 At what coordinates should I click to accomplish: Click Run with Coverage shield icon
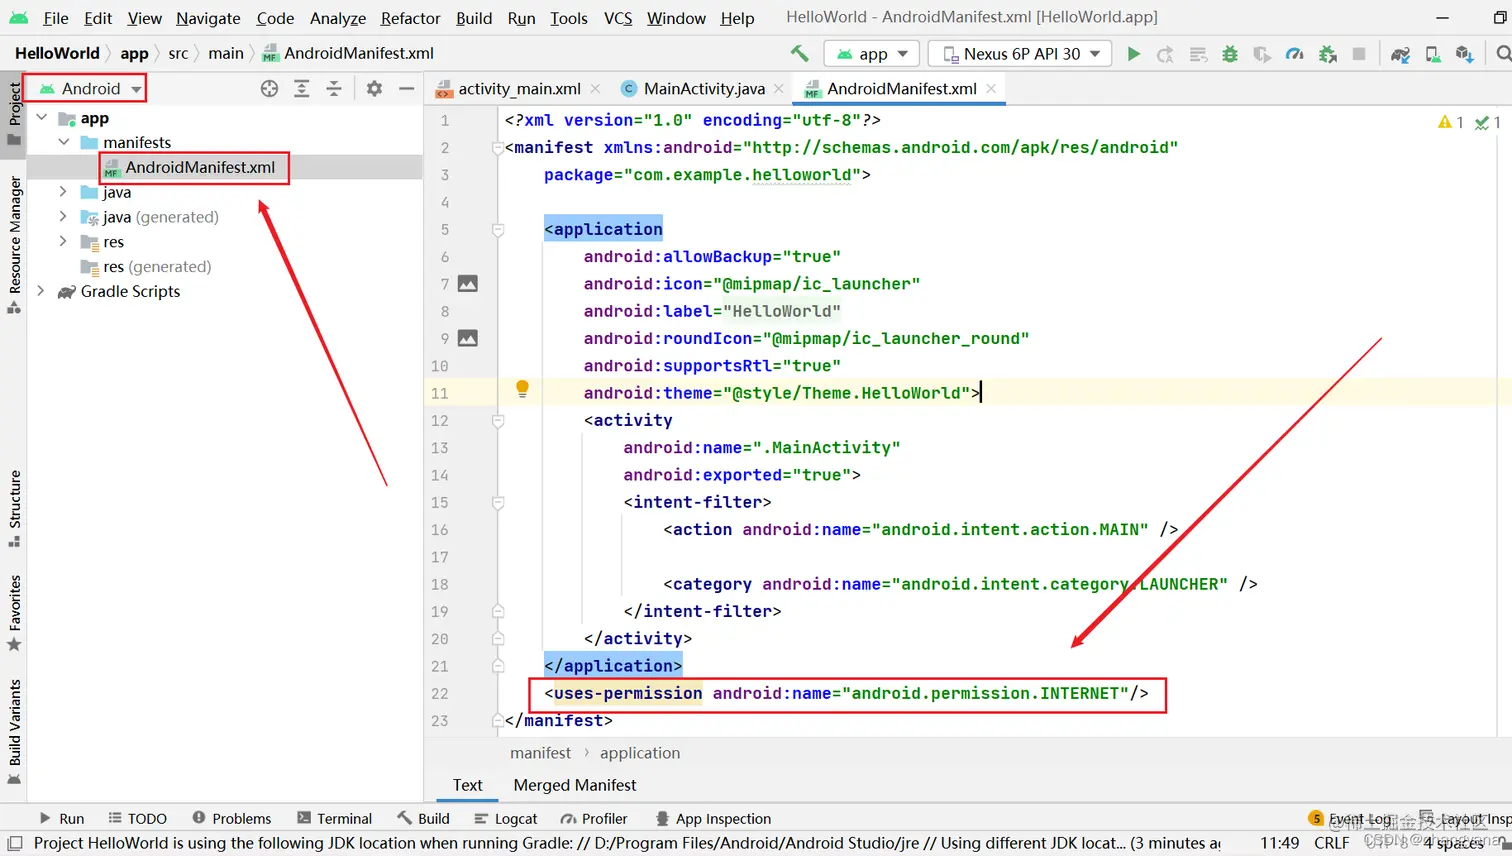[1262, 54]
